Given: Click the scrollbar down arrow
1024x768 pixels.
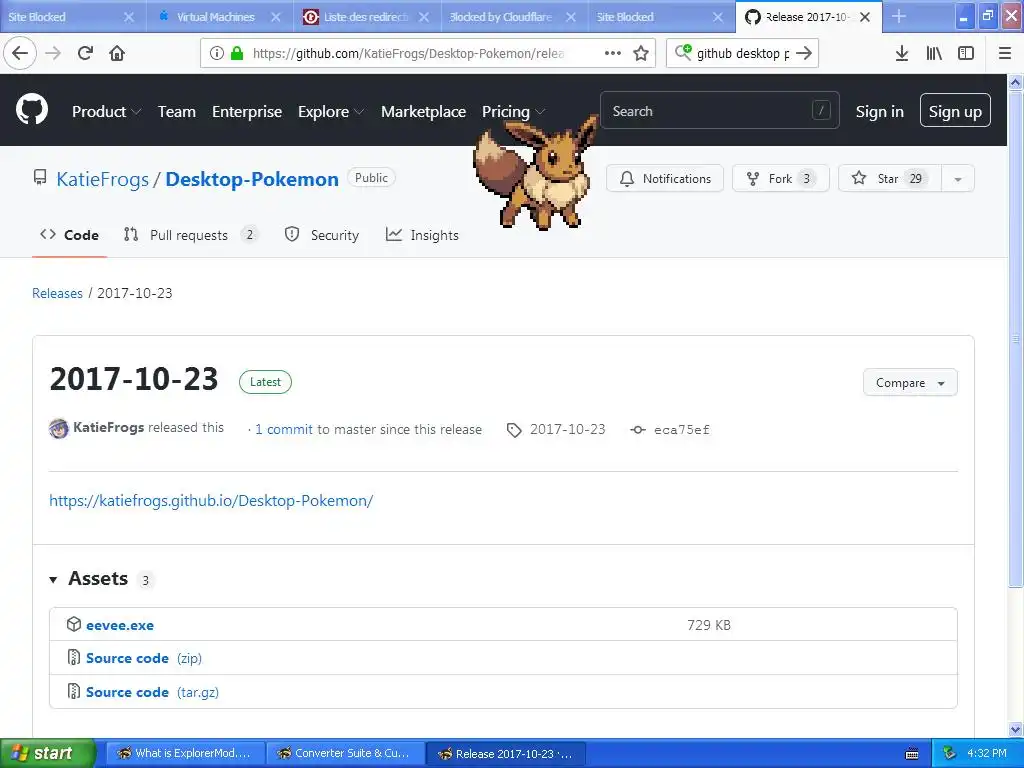Looking at the screenshot, I should pos(1015,729).
